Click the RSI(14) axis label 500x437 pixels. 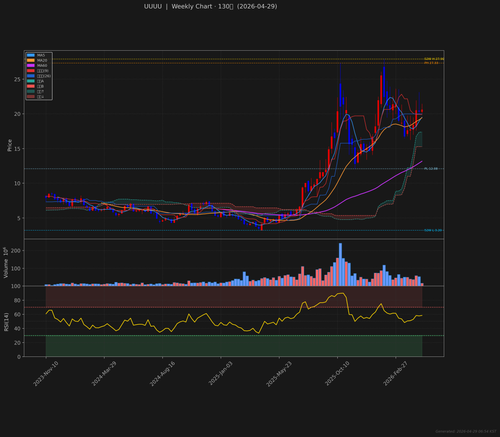coord(6,322)
